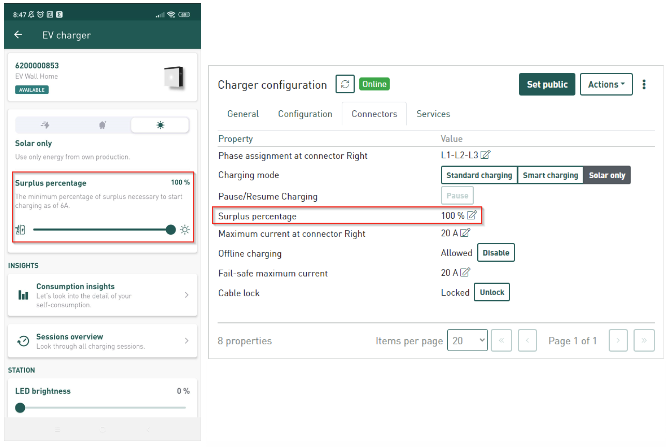Click the AVAILABLE status badge
This screenshot has height=447, width=670.
tap(32, 90)
